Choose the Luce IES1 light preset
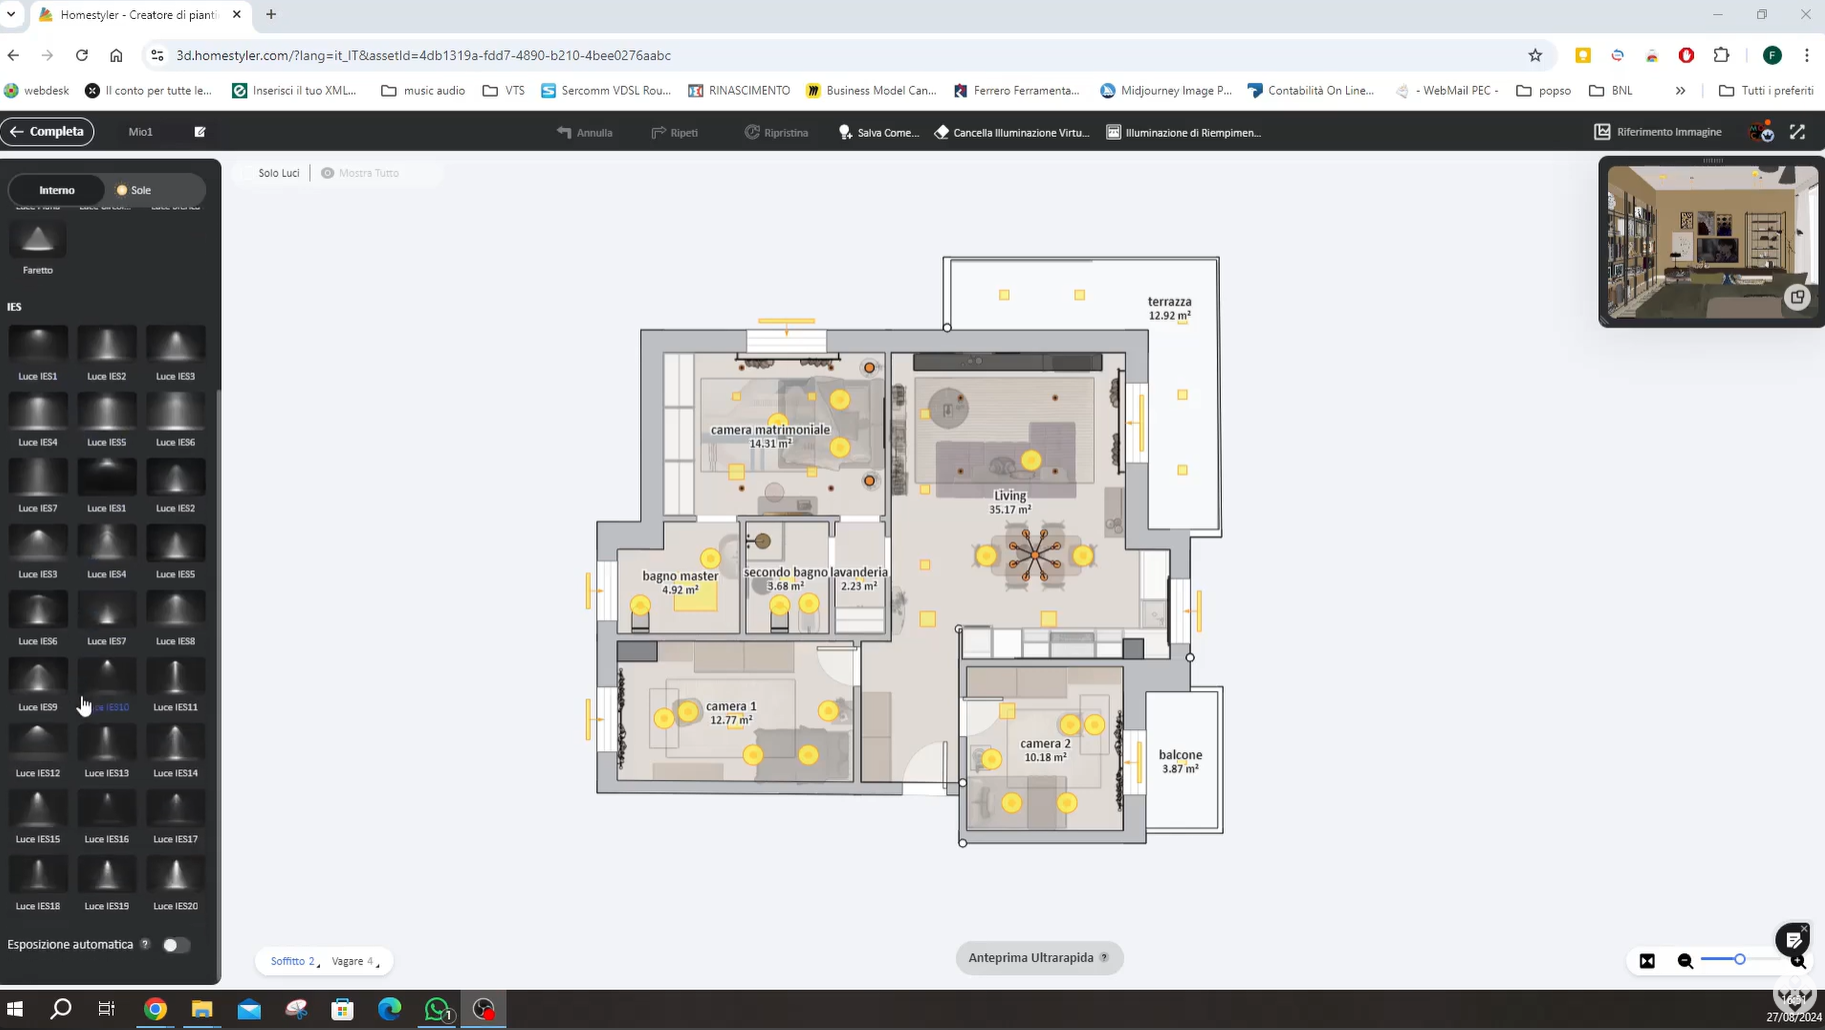 tap(38, 345)
